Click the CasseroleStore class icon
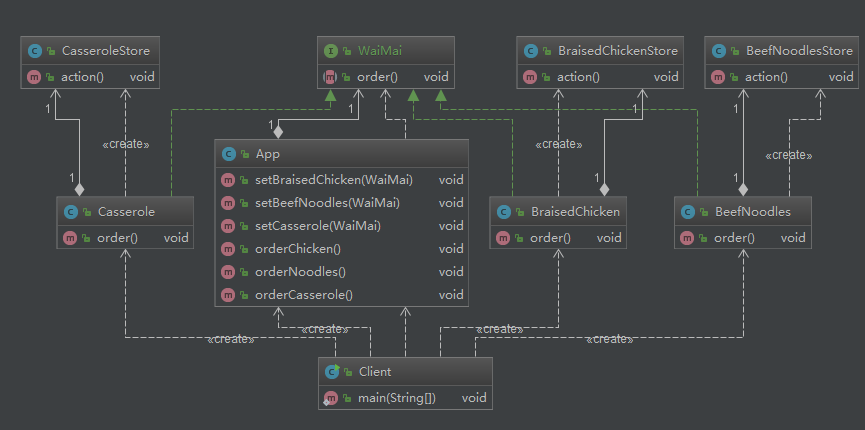This screenshot has width=865, height=430. pos(35,51)
